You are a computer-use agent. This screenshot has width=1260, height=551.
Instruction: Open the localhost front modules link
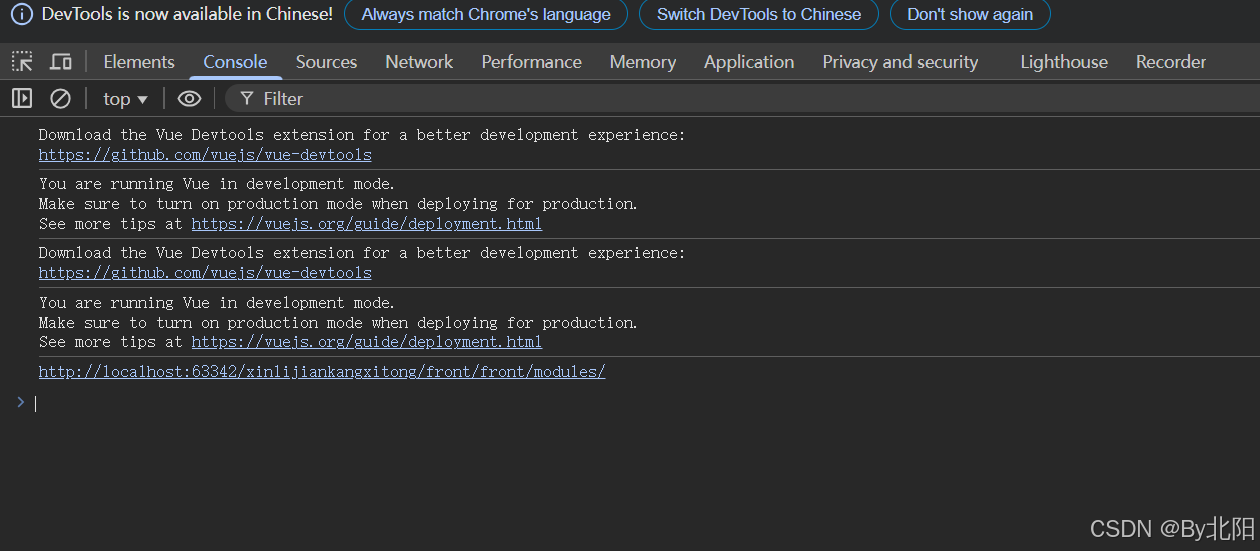(322, 372)
